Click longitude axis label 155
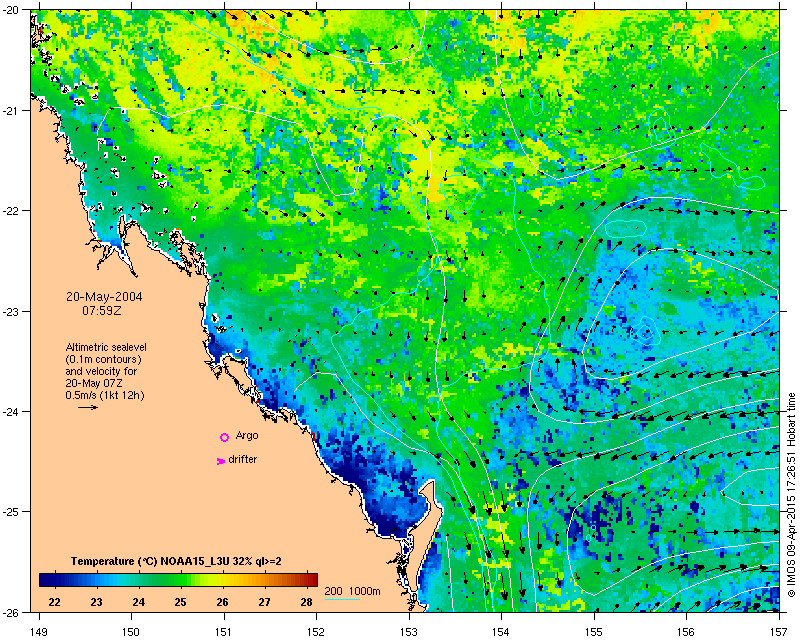 click(x=594, y=632)
